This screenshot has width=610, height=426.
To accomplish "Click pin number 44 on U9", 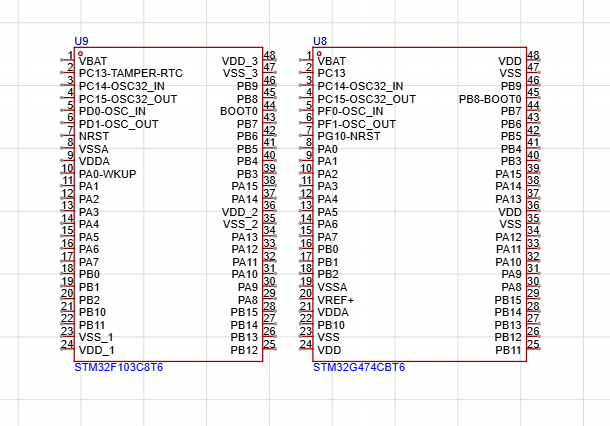I will click(x=270, y=105).
